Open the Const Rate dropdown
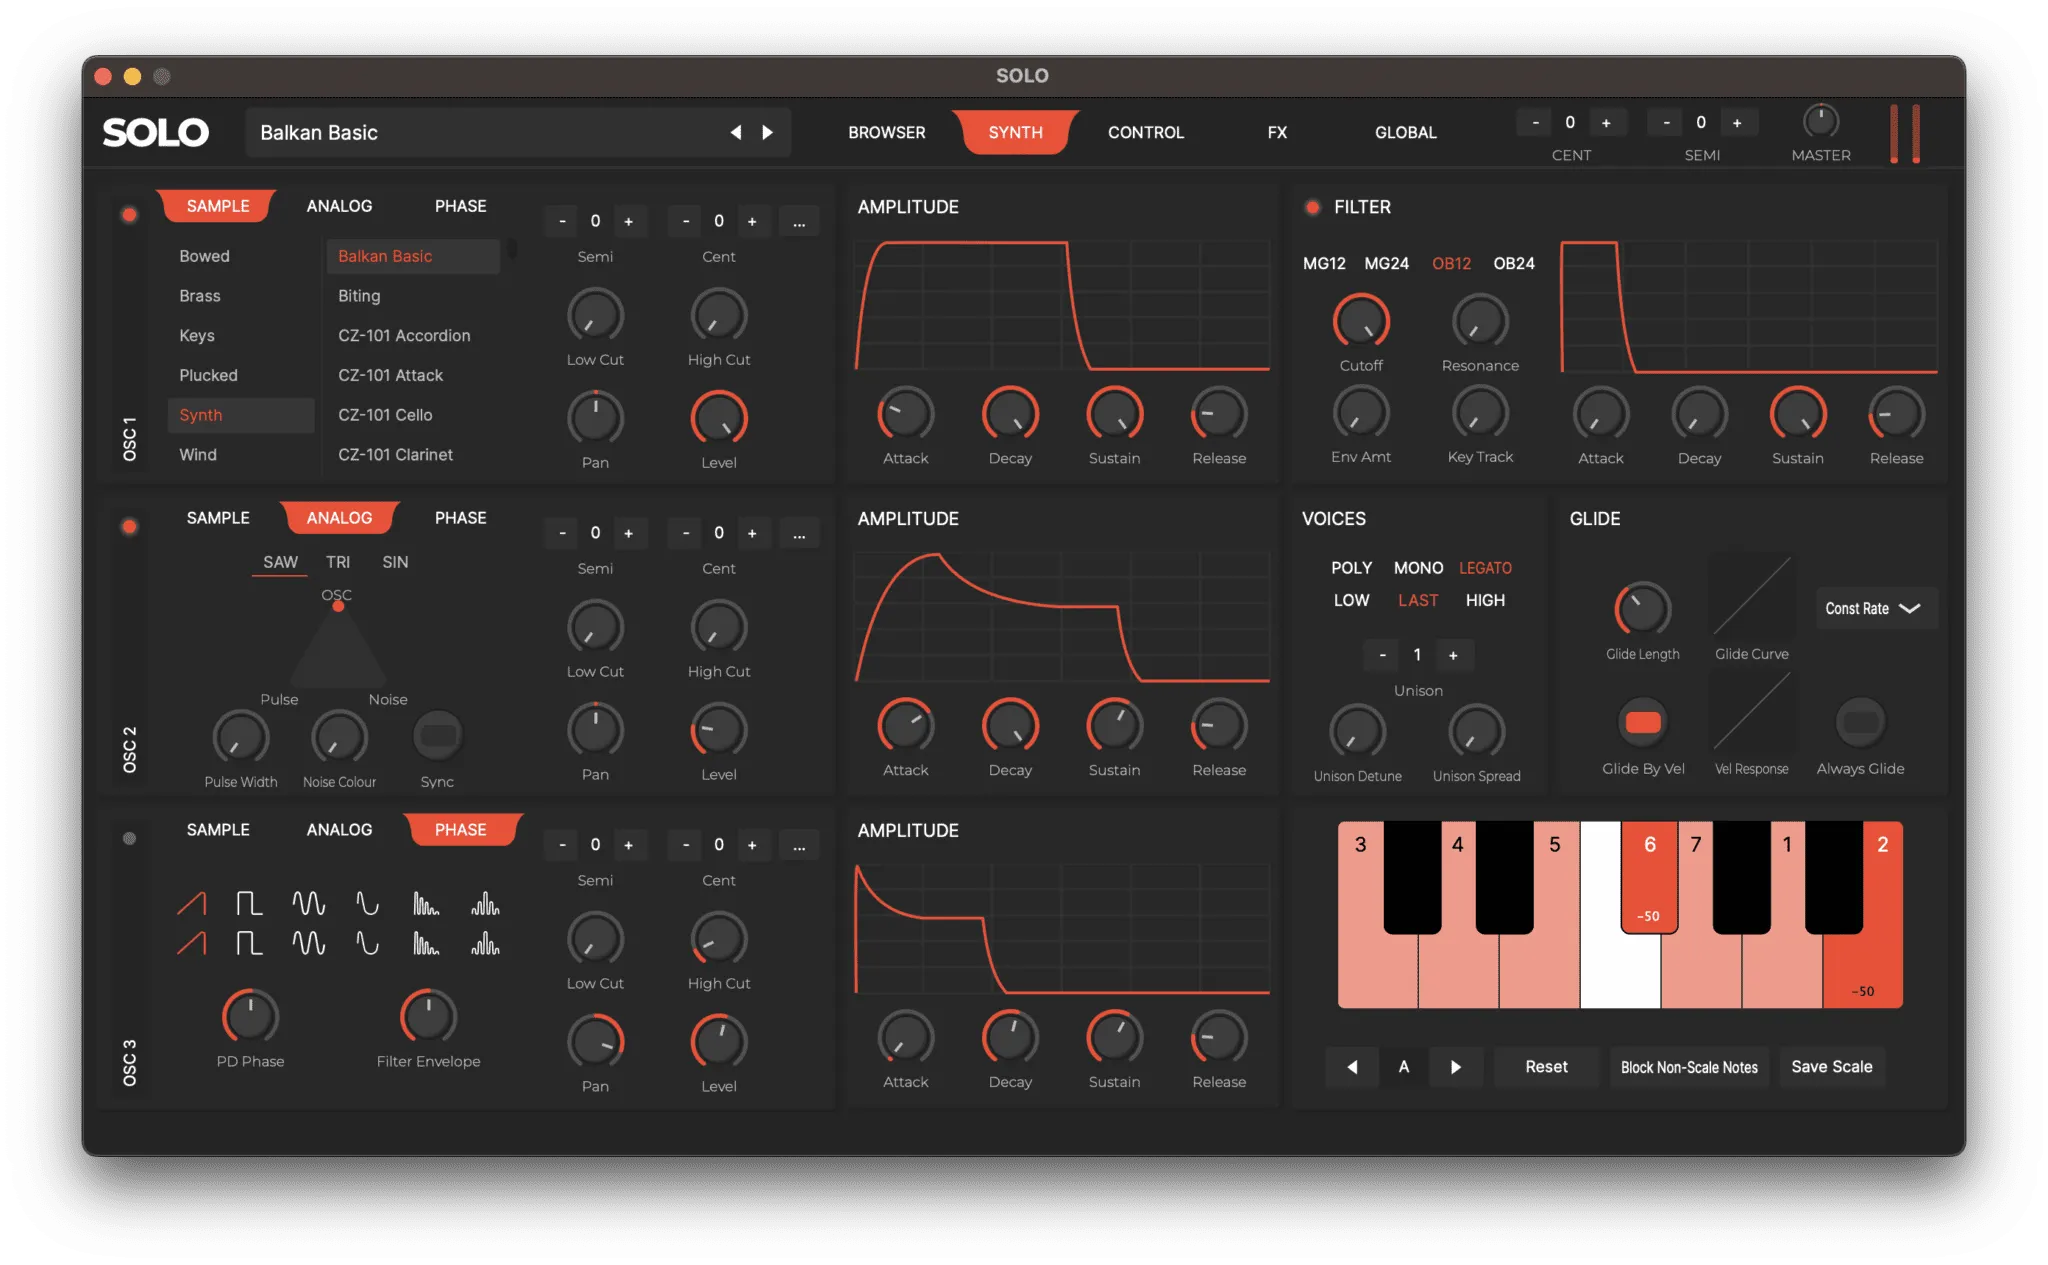The width and height of the screenshot is (2048, 1265). point(1875,608)
